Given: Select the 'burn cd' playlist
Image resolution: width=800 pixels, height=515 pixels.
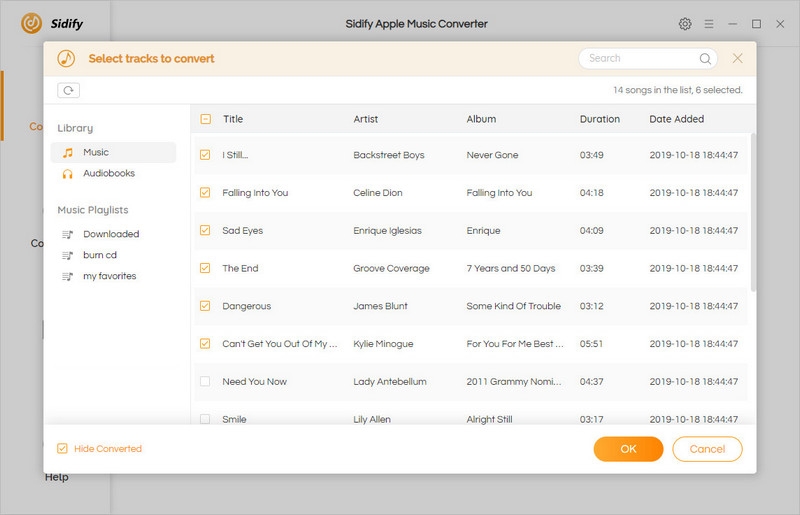Looking at the screenshot, I should [x=100, y=255].
